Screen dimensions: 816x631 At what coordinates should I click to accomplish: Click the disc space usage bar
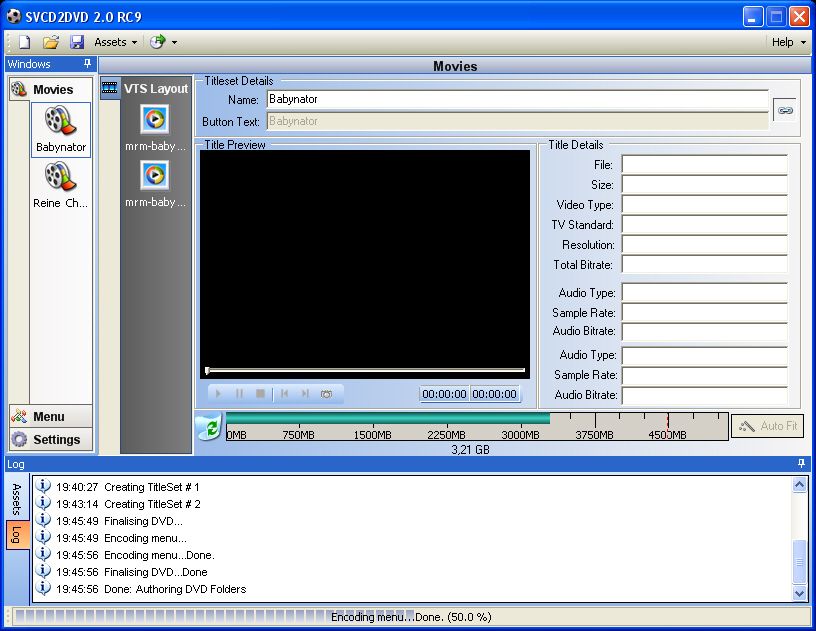coord(477,427)
